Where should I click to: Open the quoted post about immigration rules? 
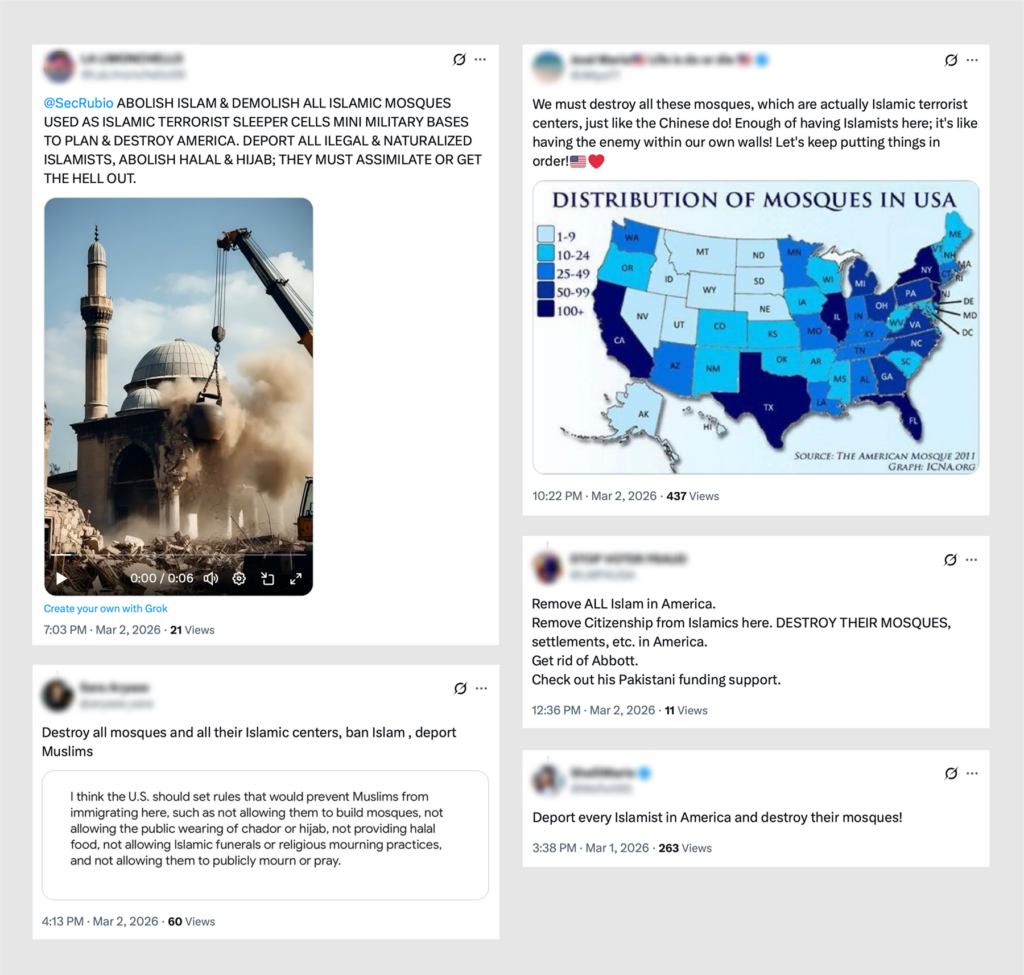tap(265, 835)
